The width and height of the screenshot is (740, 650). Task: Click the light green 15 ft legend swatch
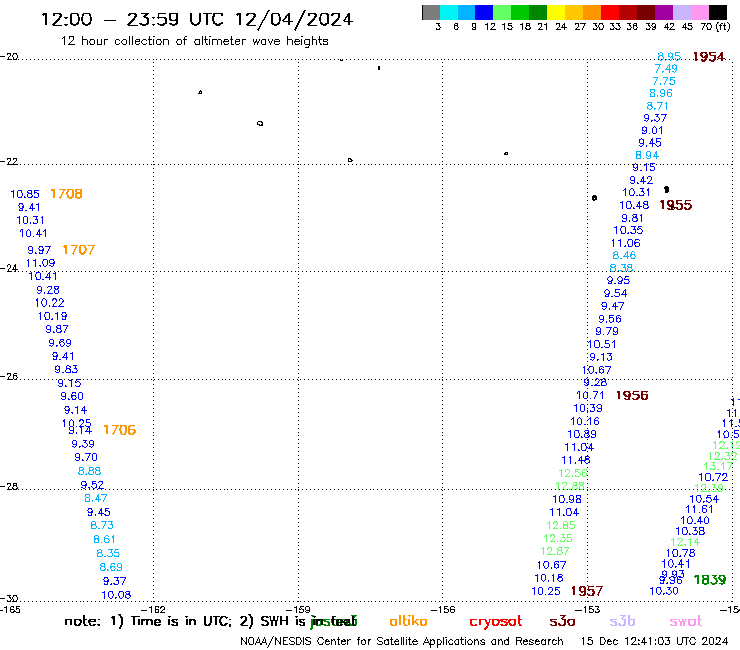coord(502,12)
